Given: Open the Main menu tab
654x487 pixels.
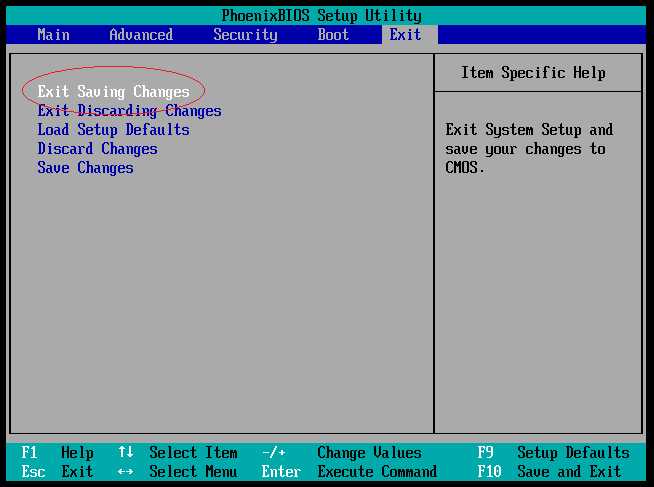Looking at the screenshot, I should pyautogui.click(x=53, y=35).
